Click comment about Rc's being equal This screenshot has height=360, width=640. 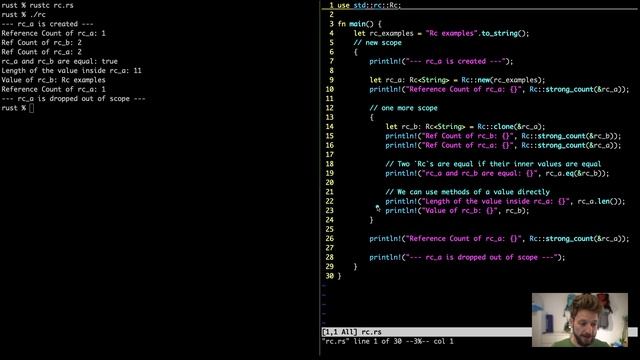point(493,164)
